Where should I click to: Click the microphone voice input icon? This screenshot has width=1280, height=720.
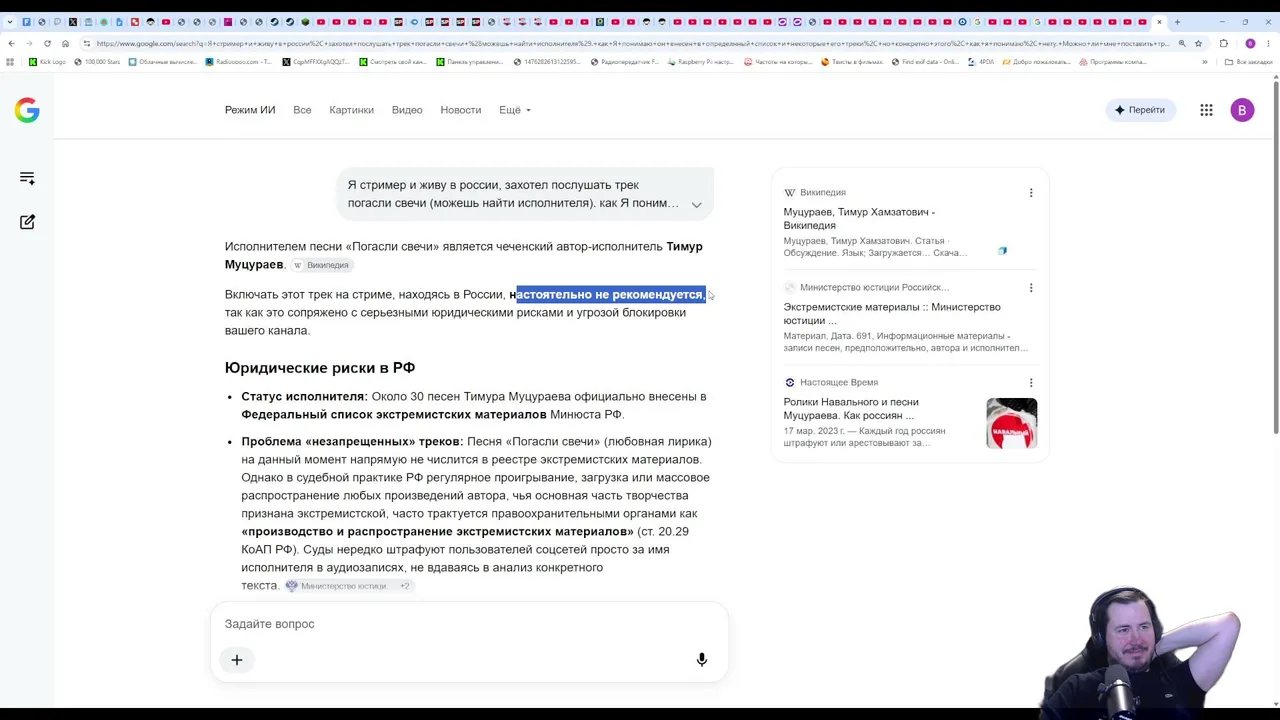[701, 660]
